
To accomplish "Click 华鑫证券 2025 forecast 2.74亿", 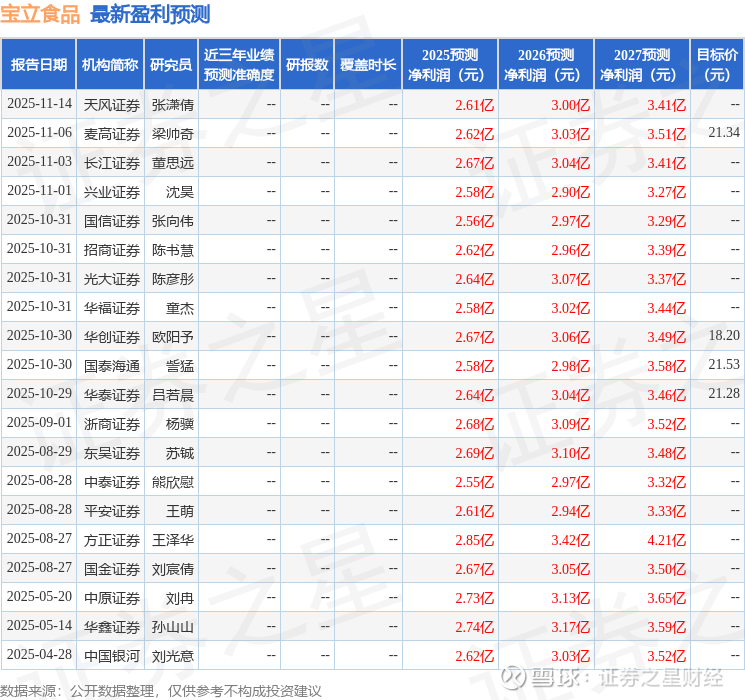I will [x=474, y=627].
